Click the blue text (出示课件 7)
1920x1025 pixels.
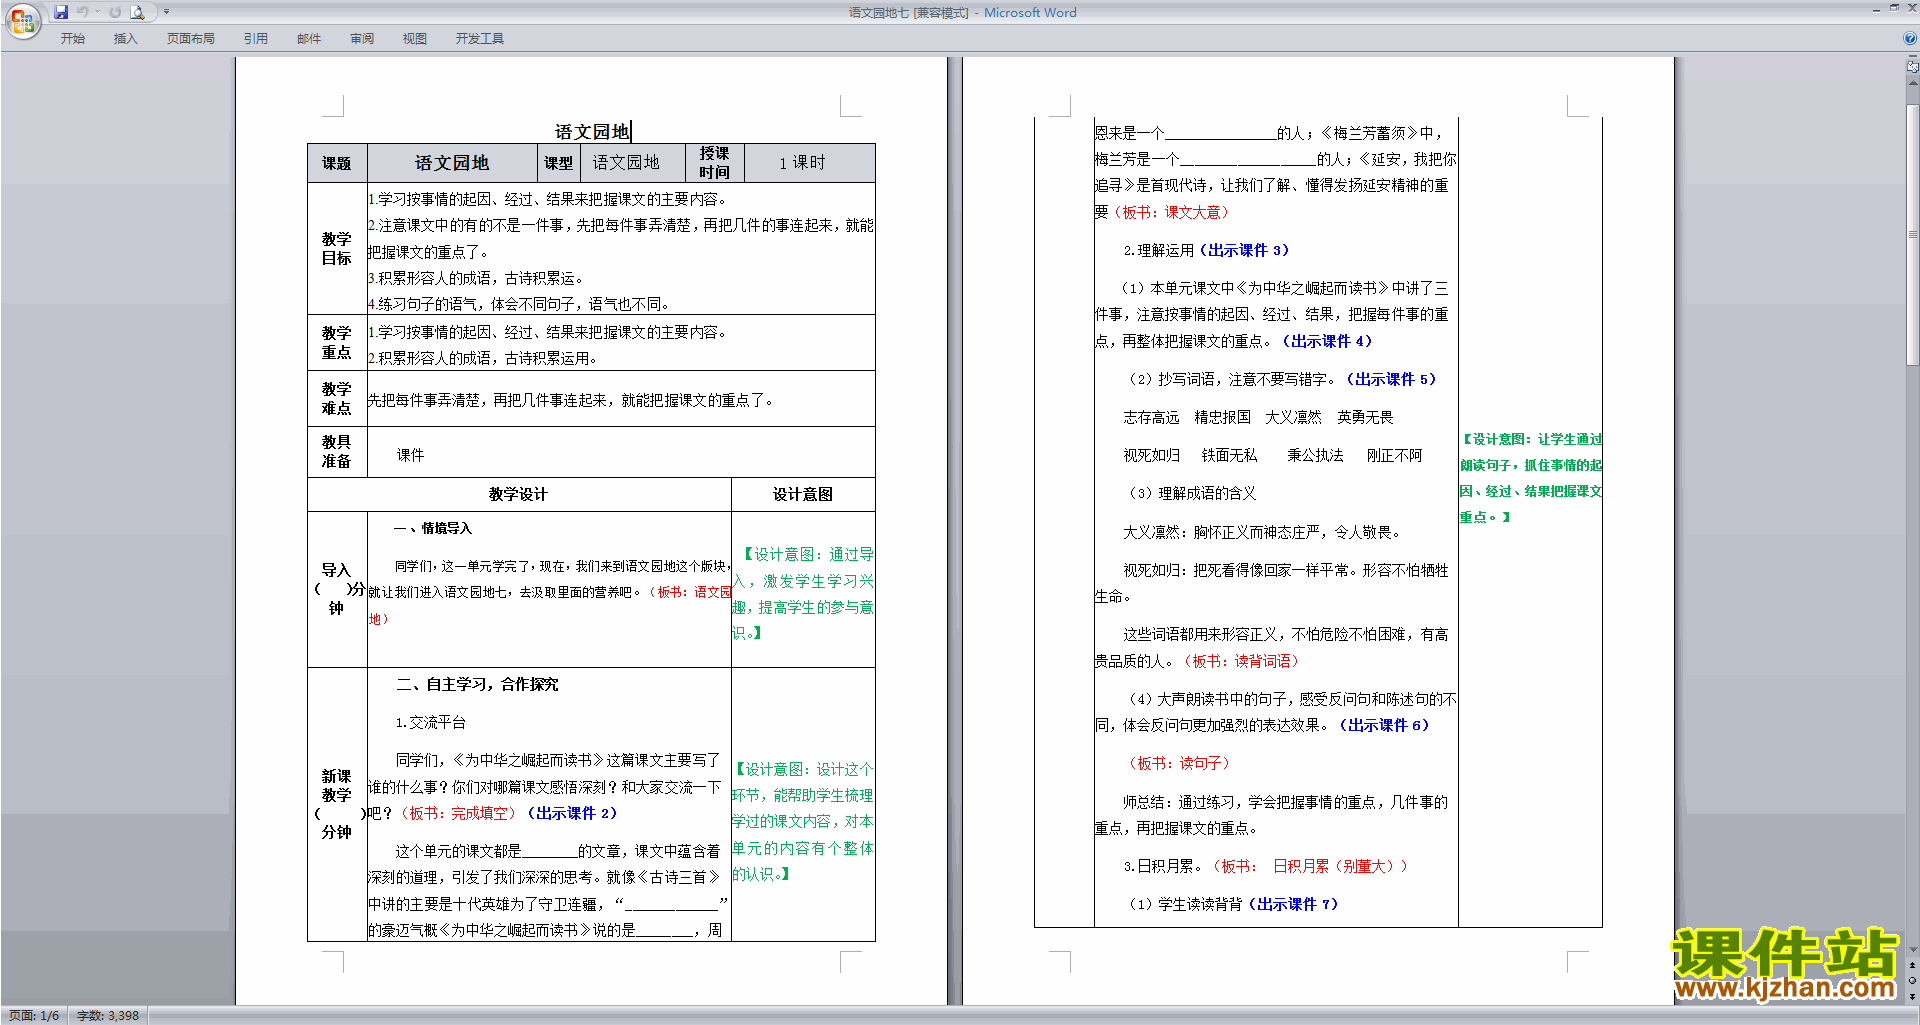tap(1293, 904)
